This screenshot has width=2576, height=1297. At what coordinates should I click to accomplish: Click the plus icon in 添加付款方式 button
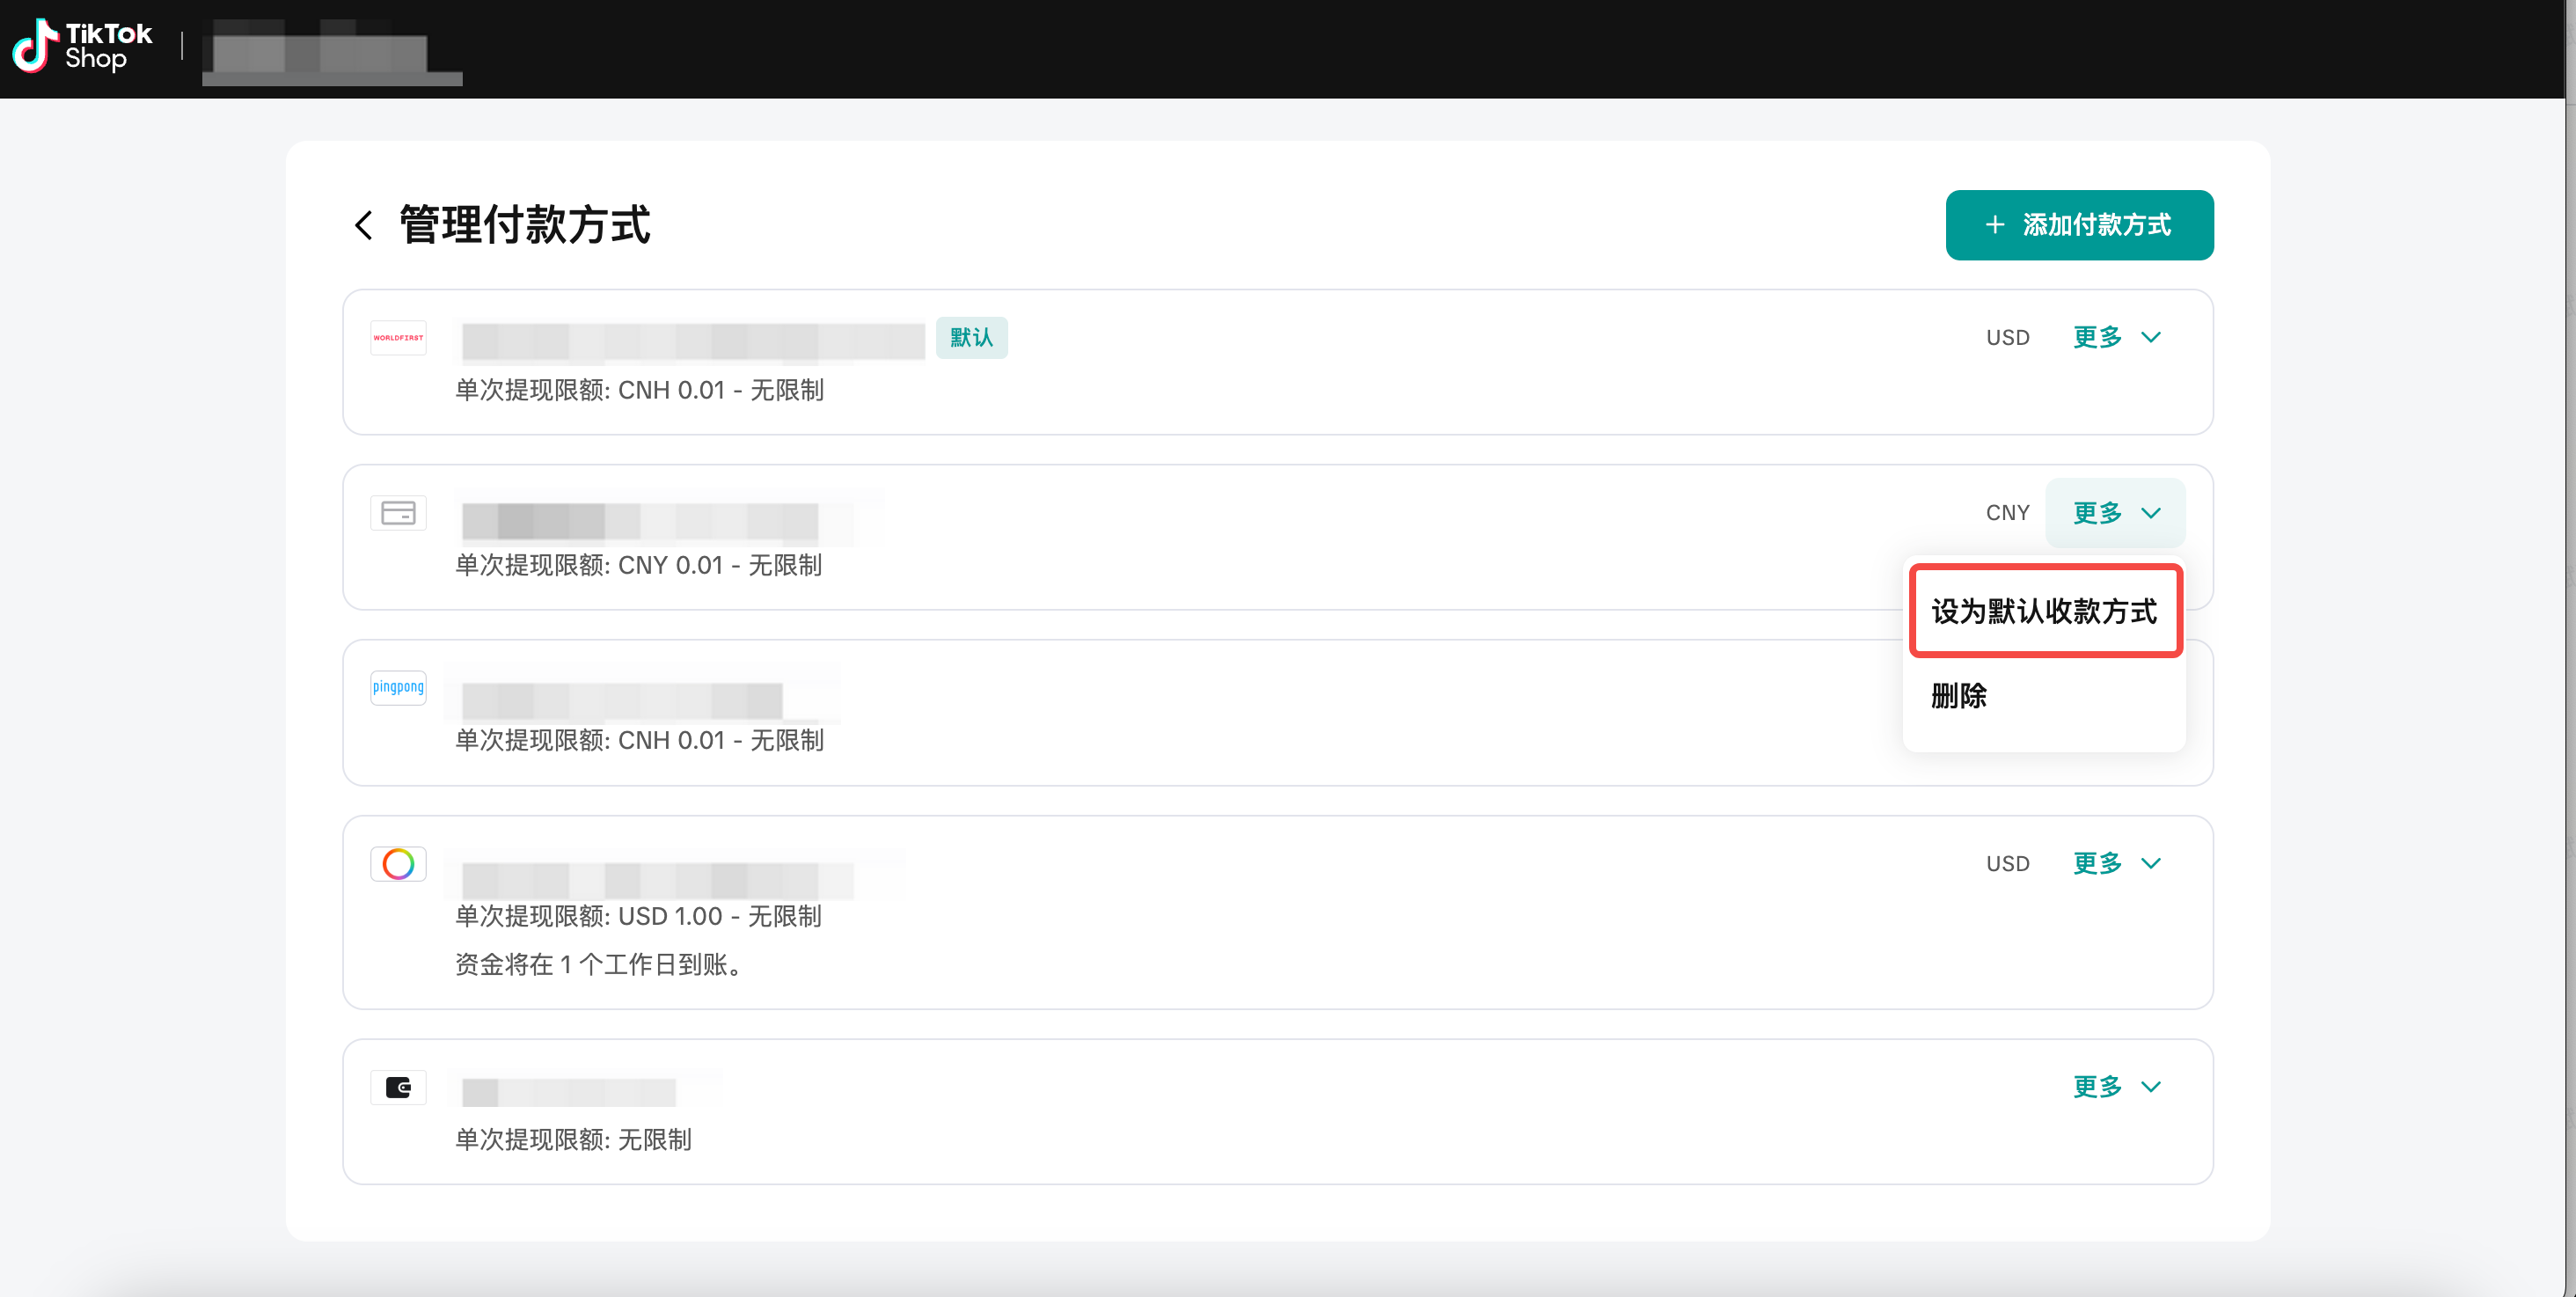click(x=1995, y=225)
